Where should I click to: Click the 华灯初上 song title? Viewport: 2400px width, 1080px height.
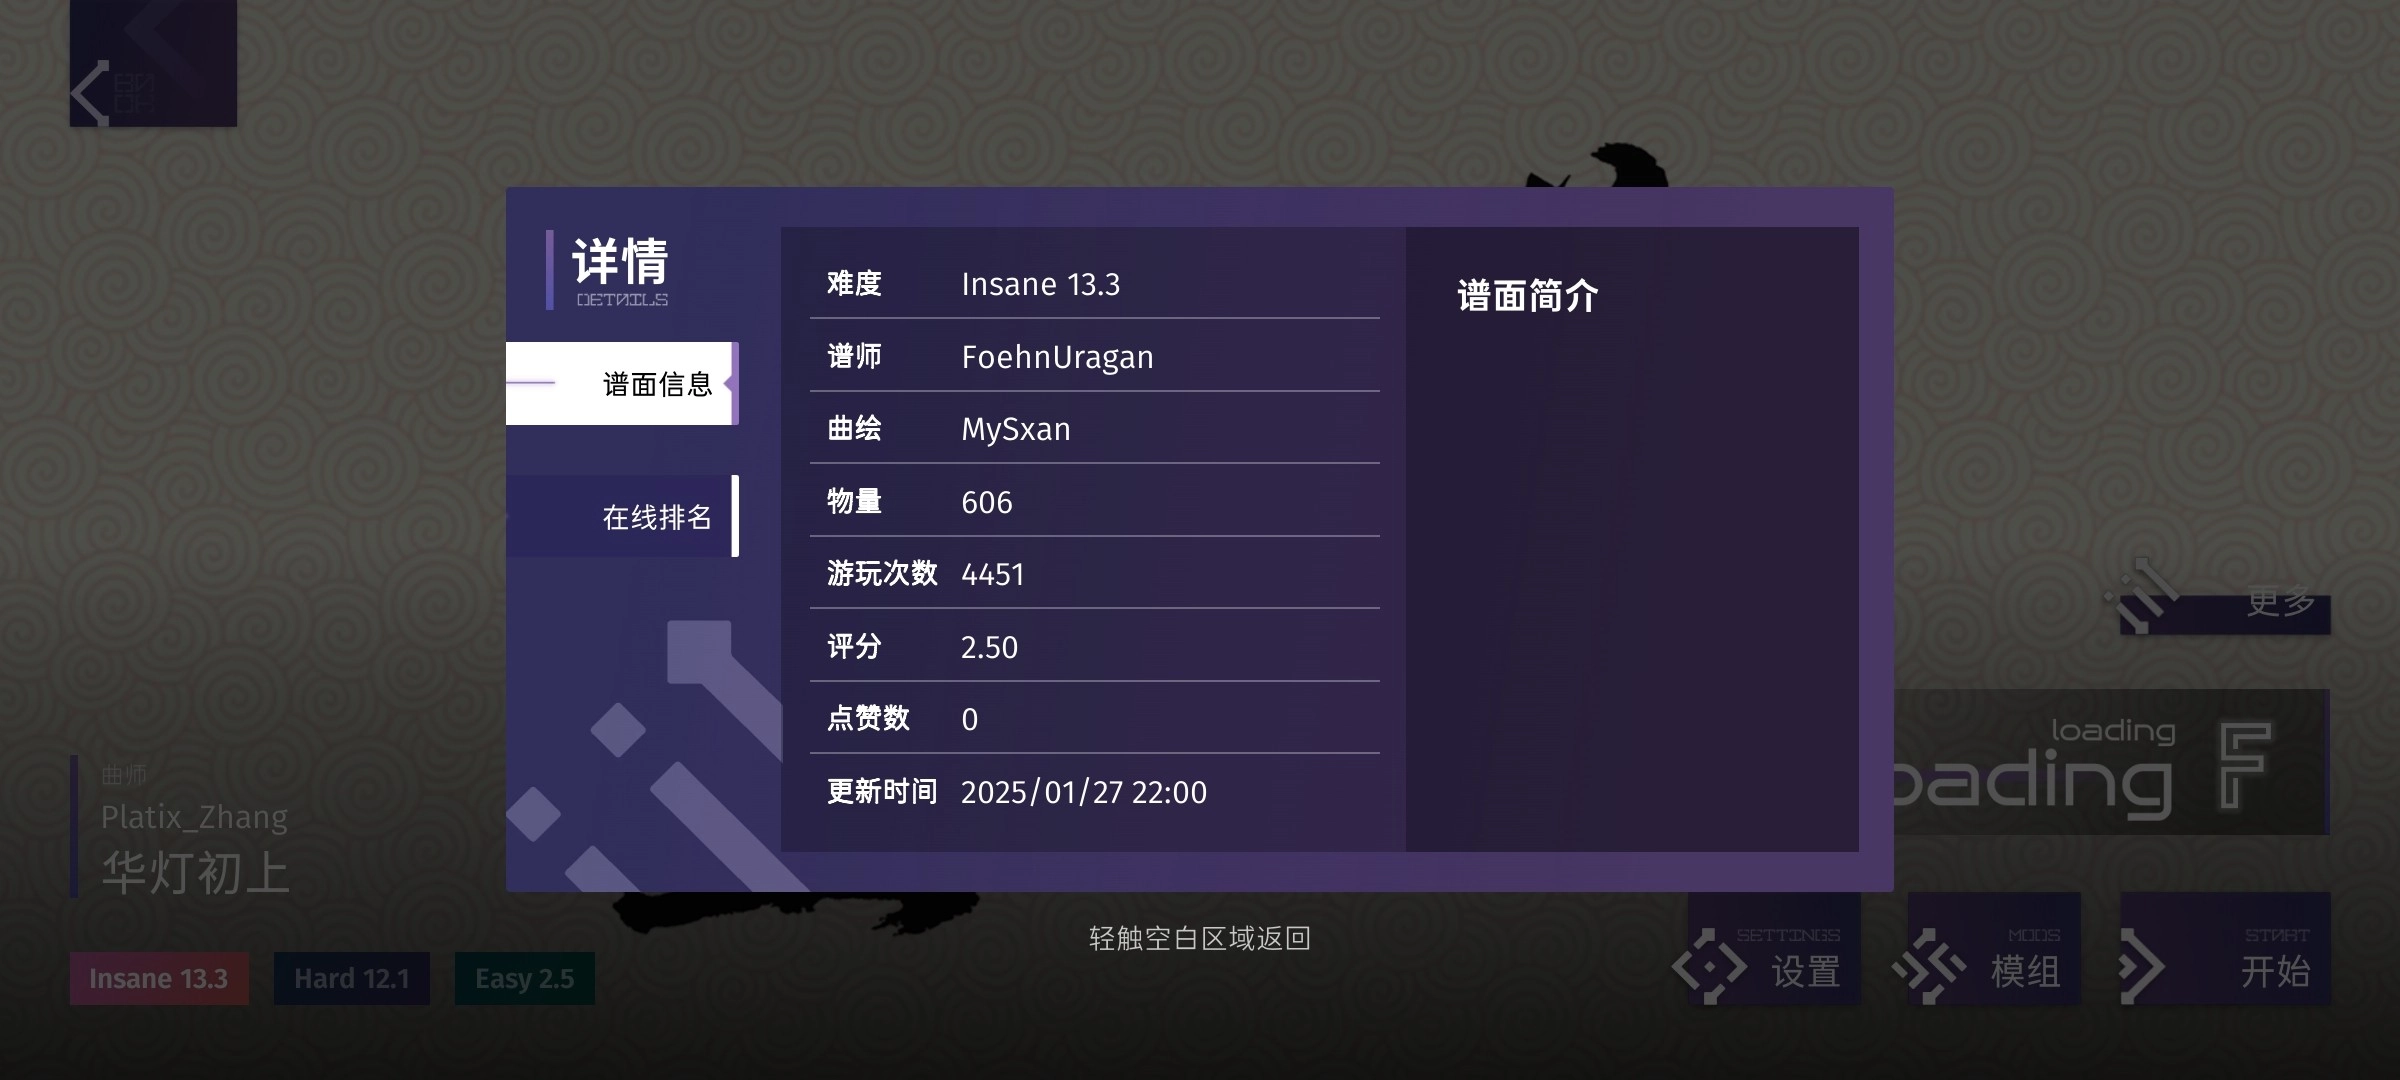196,872
